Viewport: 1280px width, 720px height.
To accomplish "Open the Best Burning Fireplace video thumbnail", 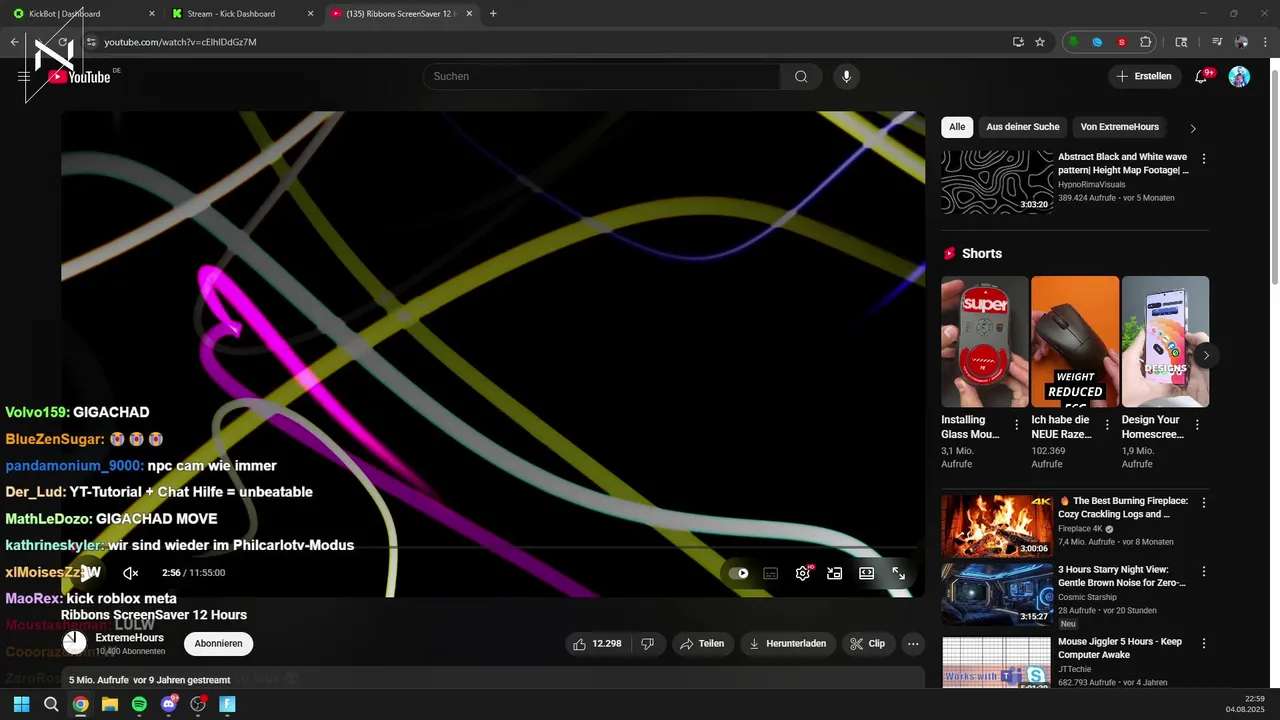I will (x=997, y=526).
